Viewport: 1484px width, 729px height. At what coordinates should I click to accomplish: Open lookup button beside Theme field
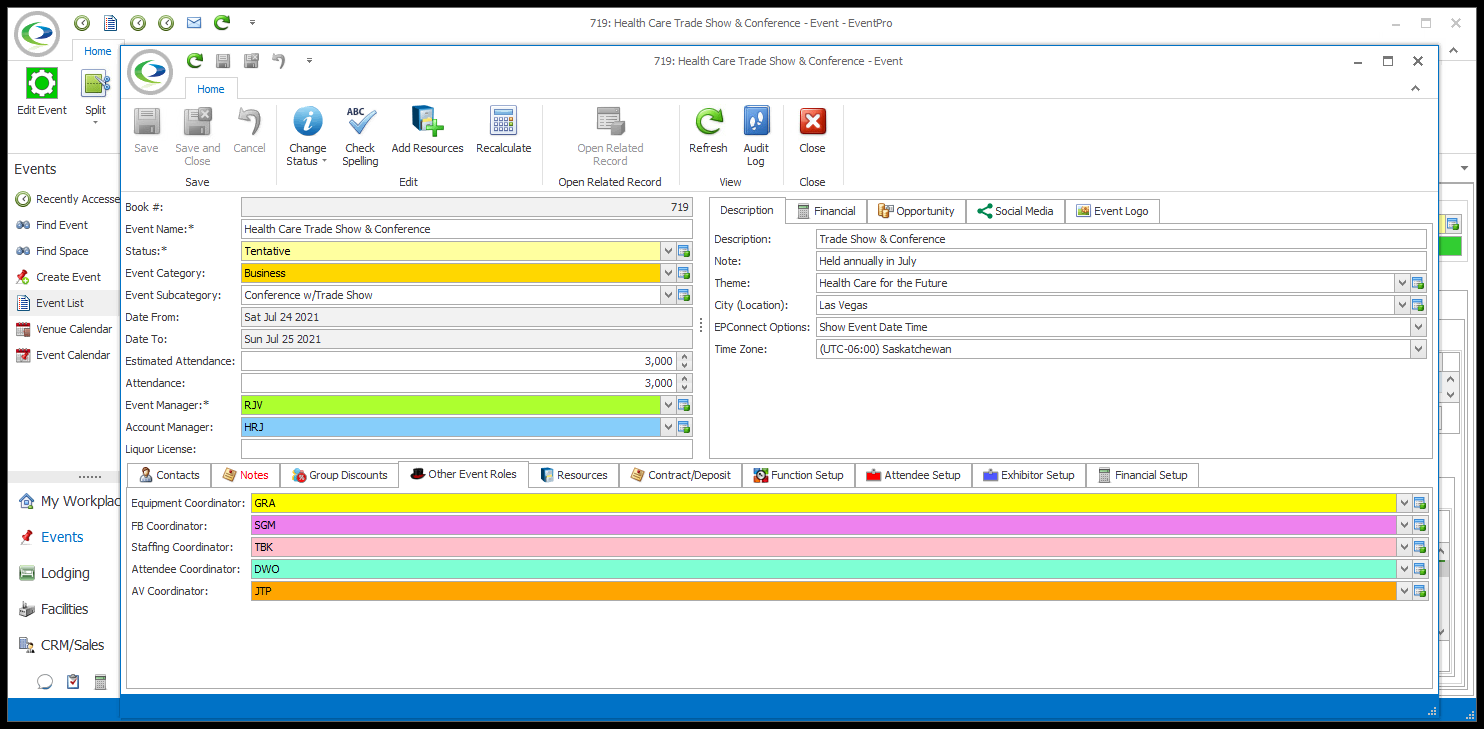click(x=1418, y=283)
